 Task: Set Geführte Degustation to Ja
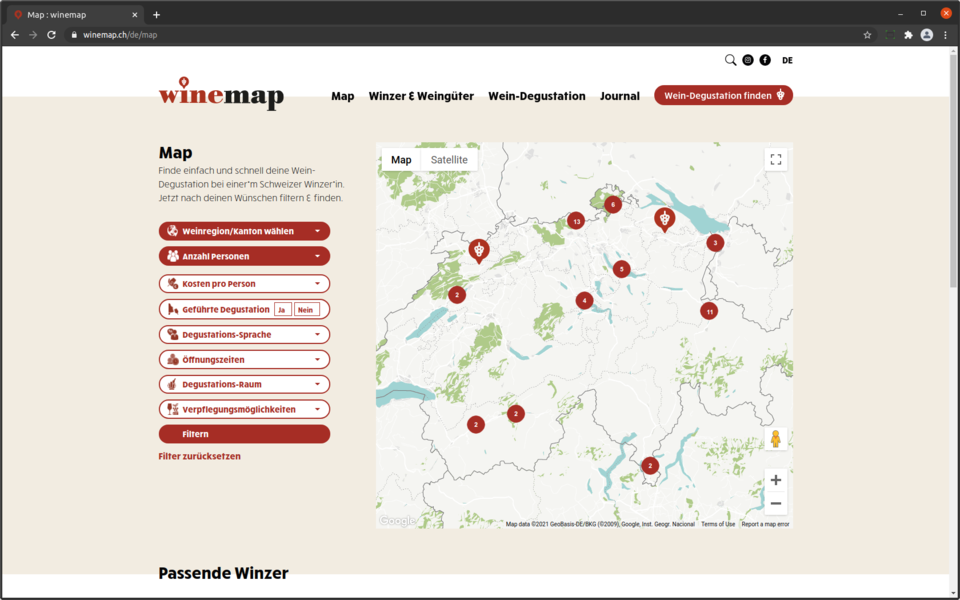282,310
